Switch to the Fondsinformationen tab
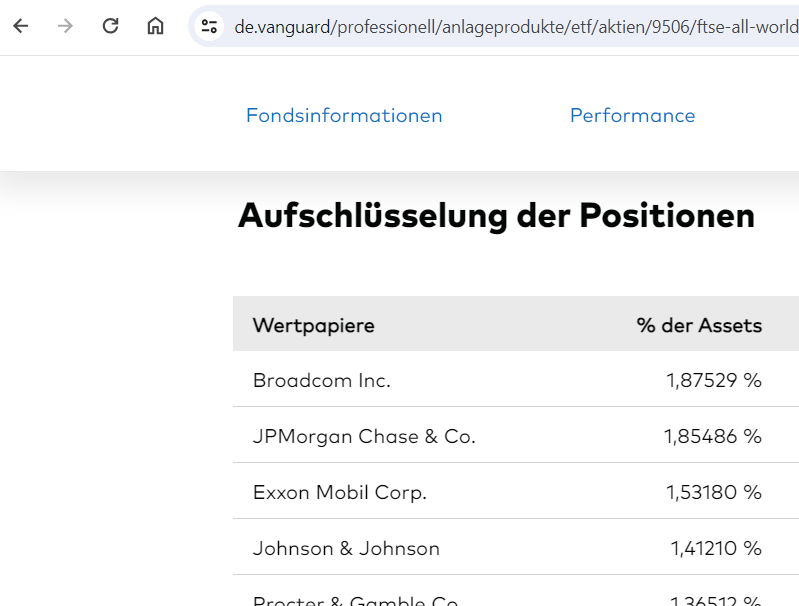The image size is (799, 606). 344,115
